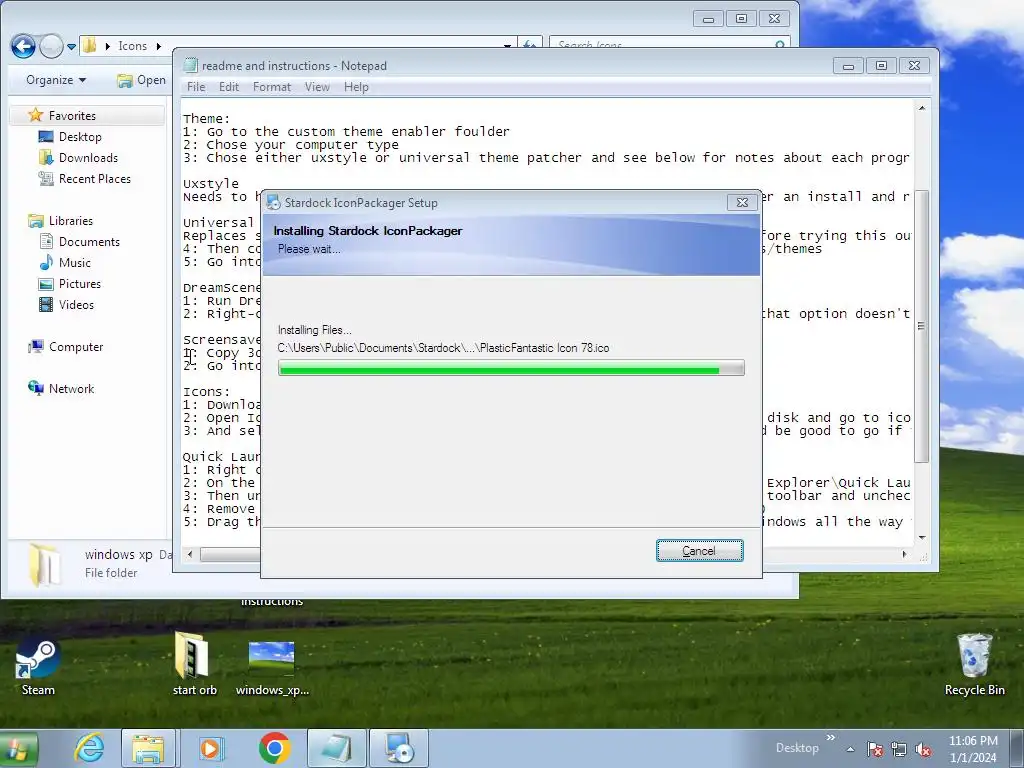Open Pictures library
Viewport: 1024px width, 768px height.
coord(80,283)
